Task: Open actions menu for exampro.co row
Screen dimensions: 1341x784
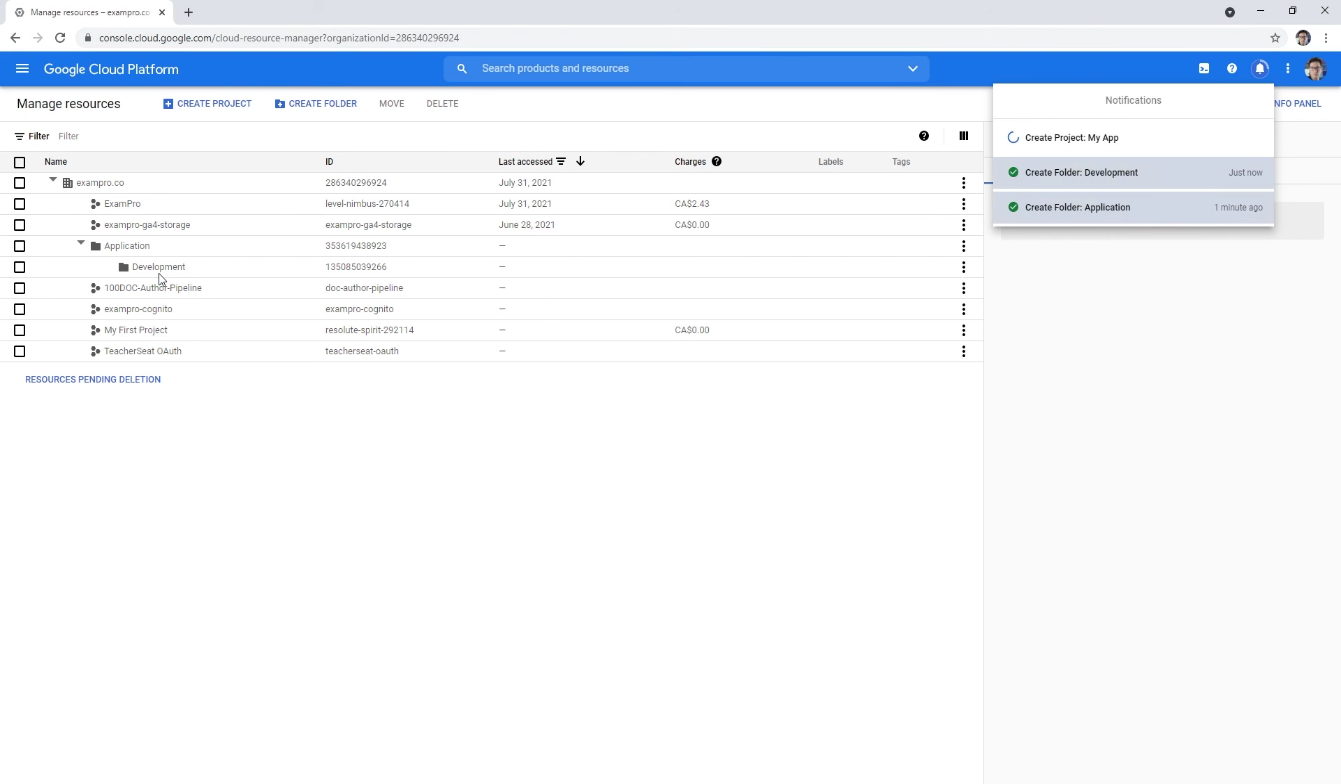Action: click(x=964, y=183)
